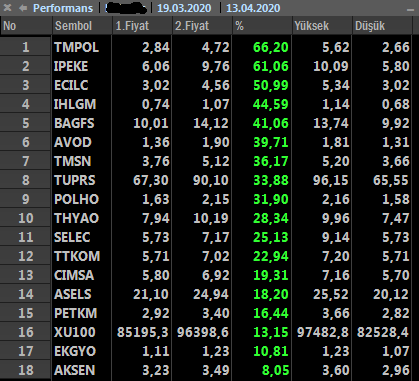The width and height of the screenshot is (419, 381).
Task: Click TMPOL low value 2,66
Action: click(396, 47)
